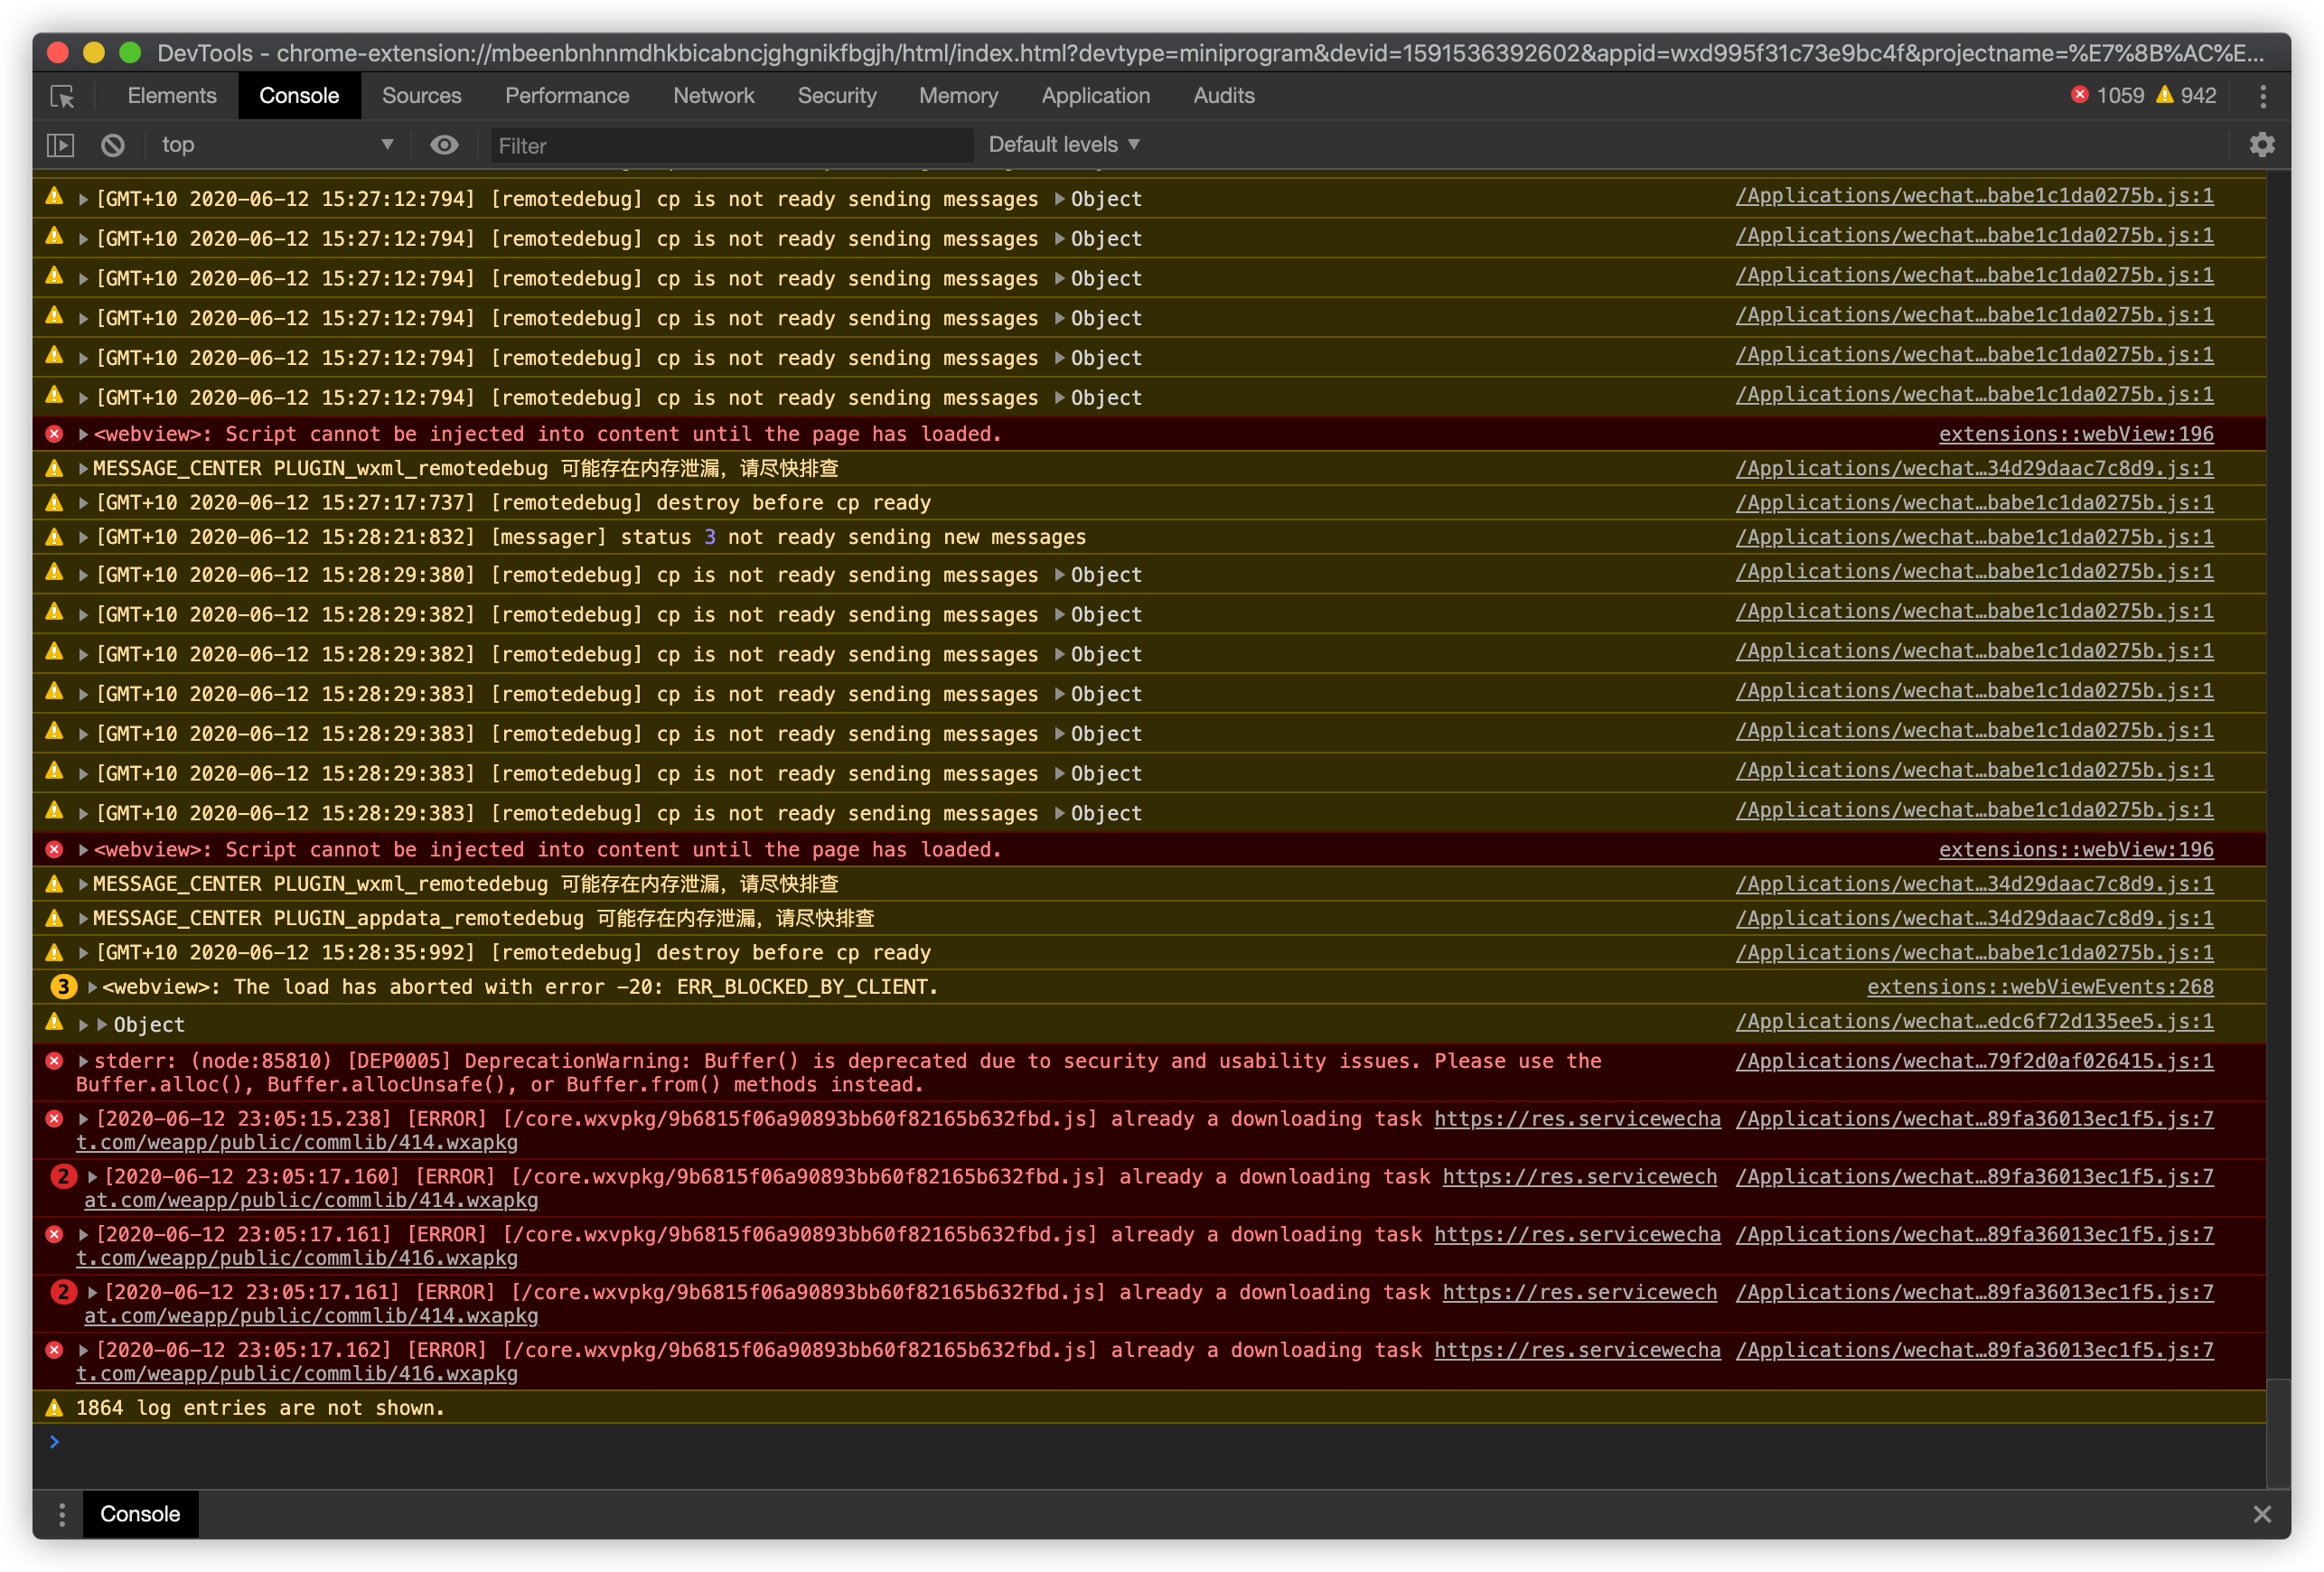Viewport: 2324px width, 1572px height.
Task: Open the extensions::webViewEvents:268 source link
Action: (x=2039, y=987)
